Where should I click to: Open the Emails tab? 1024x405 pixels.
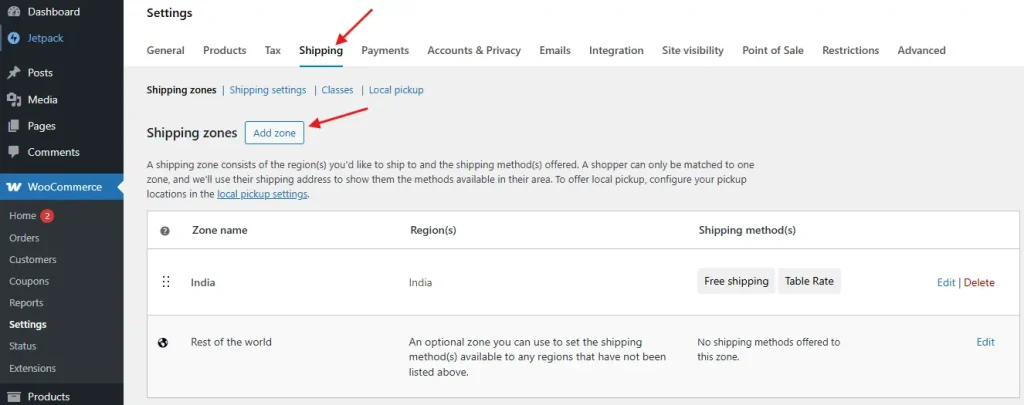coord(555,50)
